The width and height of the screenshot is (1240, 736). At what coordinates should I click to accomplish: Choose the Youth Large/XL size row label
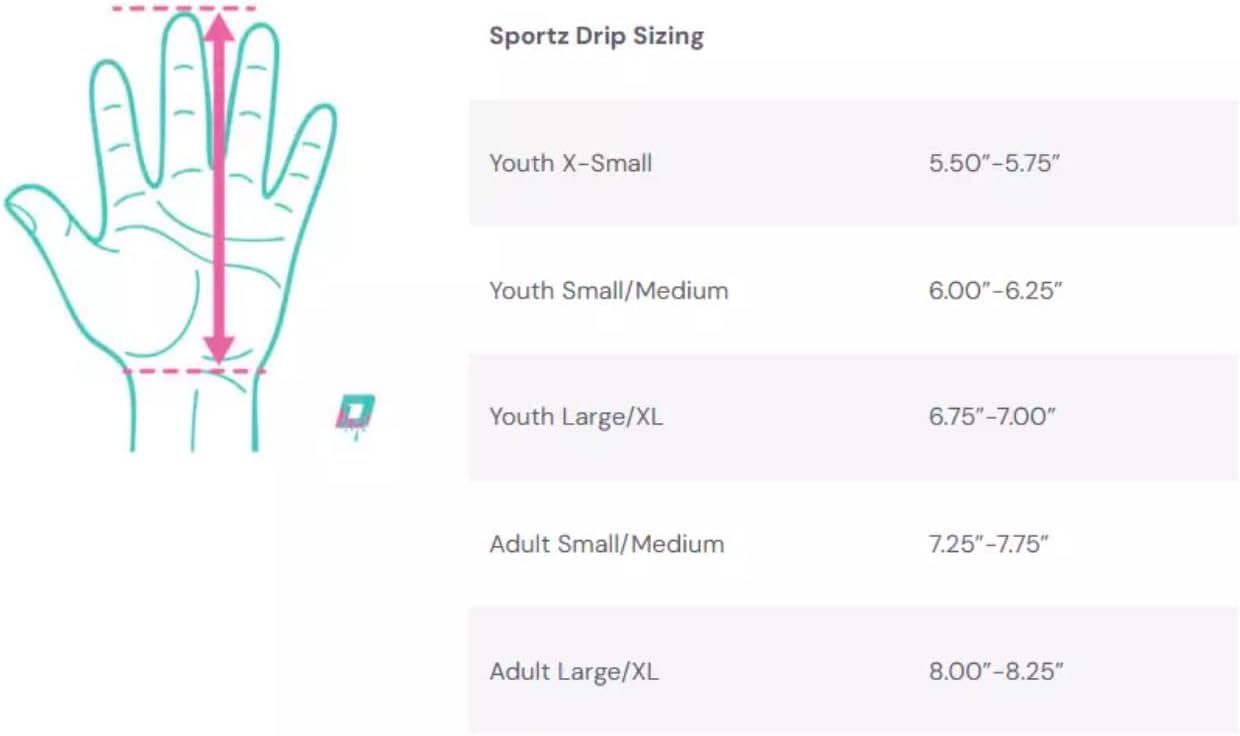tap(576, 417)
